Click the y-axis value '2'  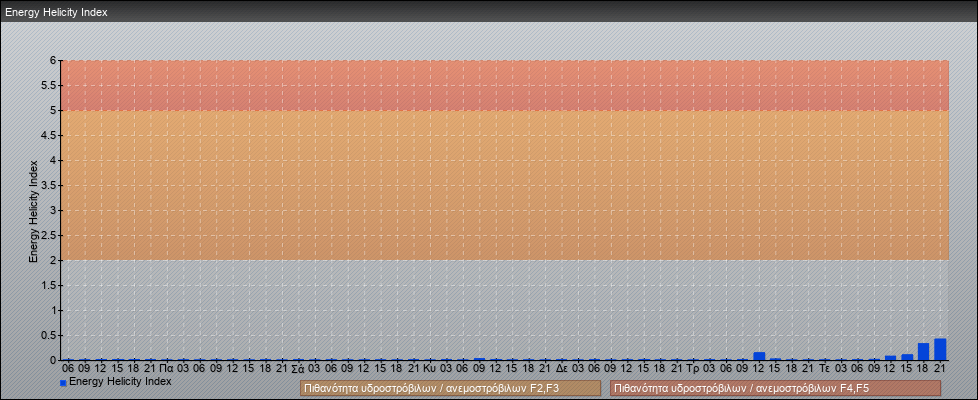click(x=53, y=260)
